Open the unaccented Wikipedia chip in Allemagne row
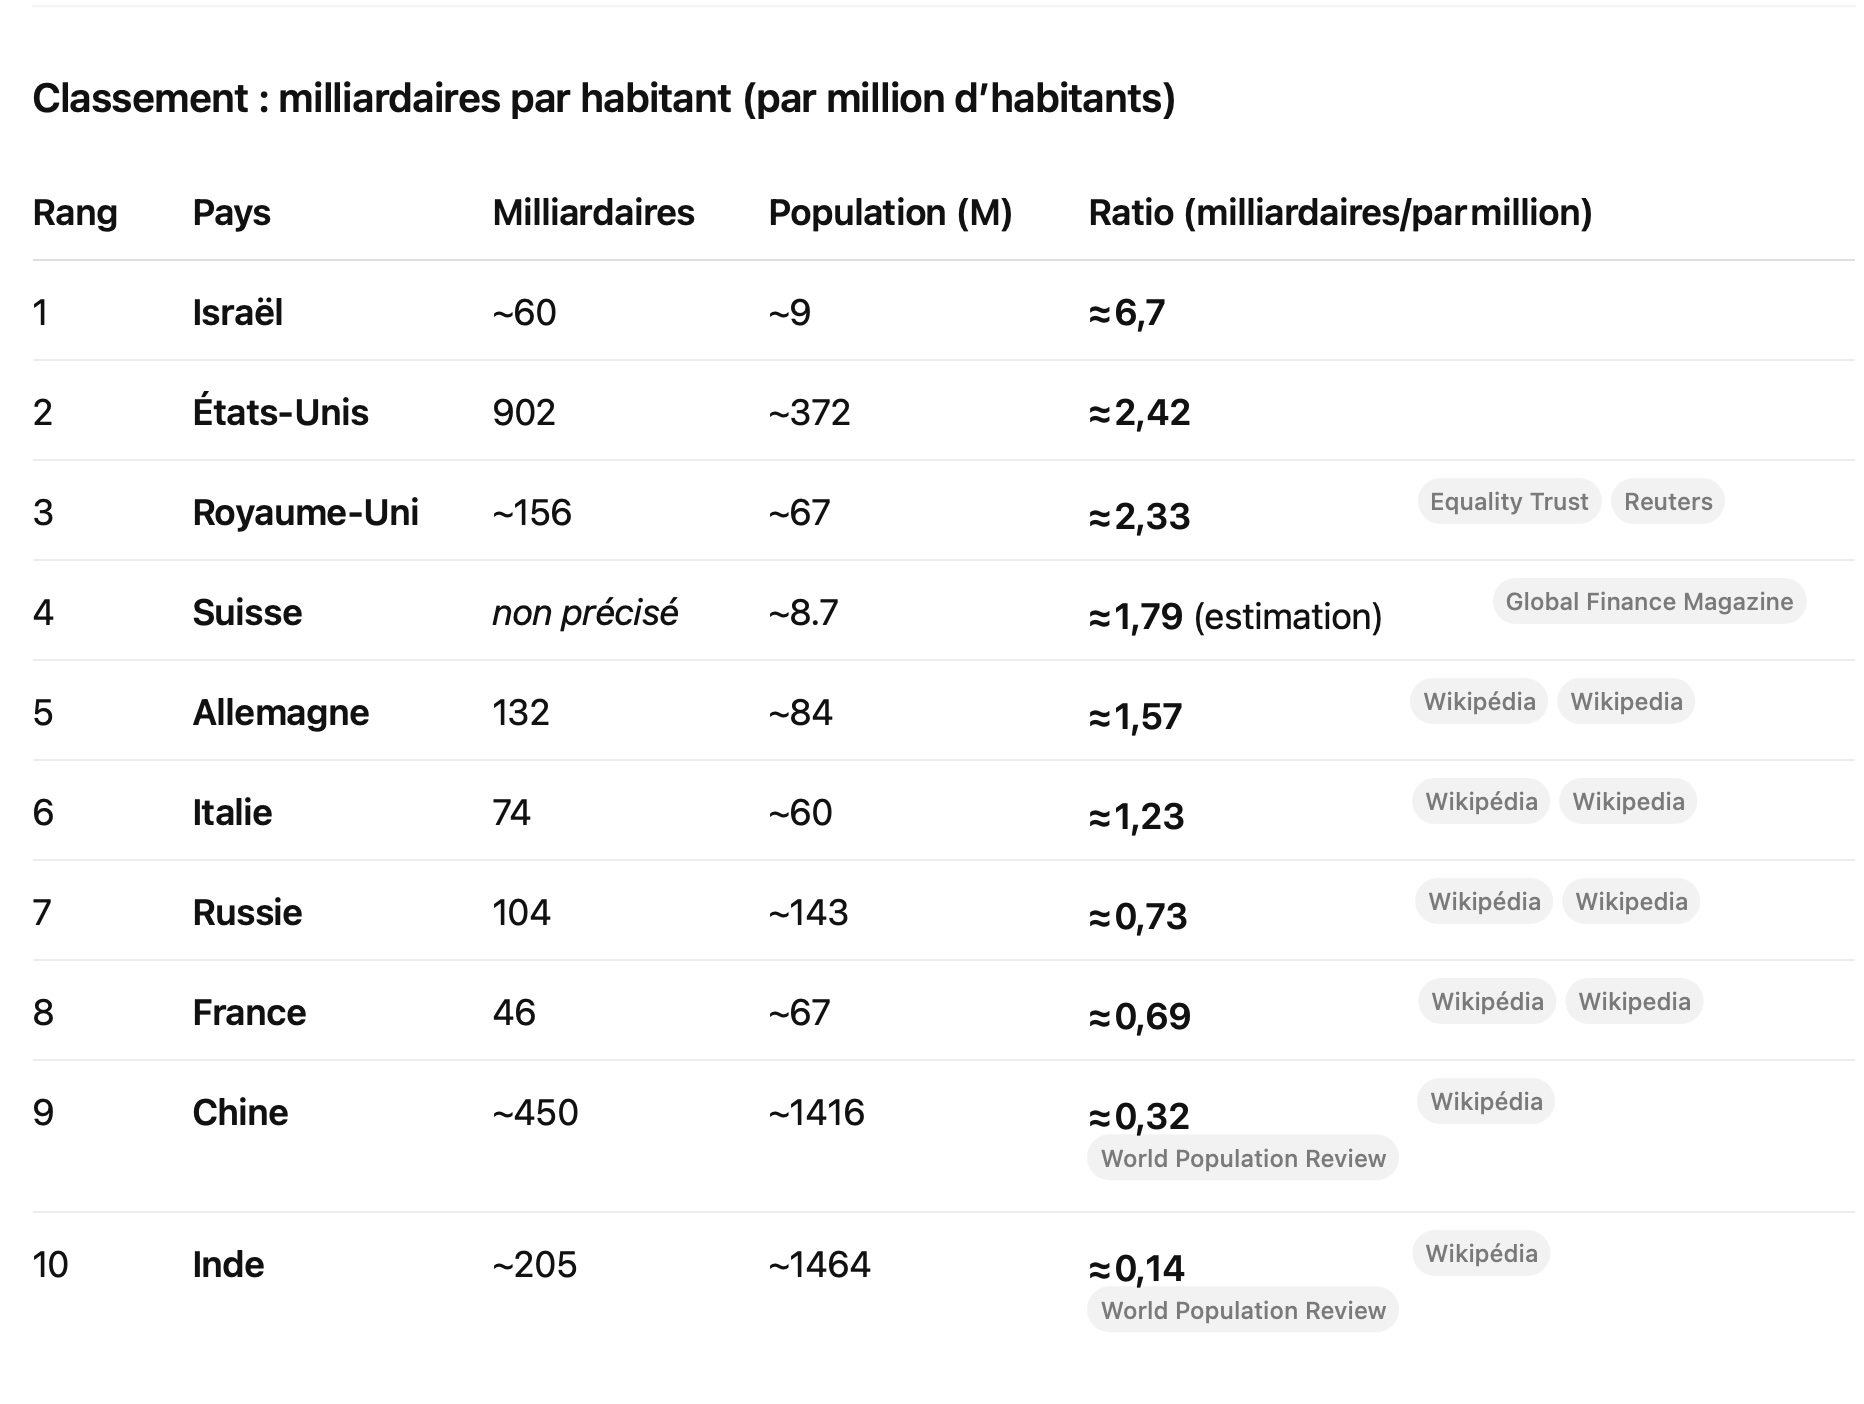The image size is (1864, 1404). point(1625,702)
